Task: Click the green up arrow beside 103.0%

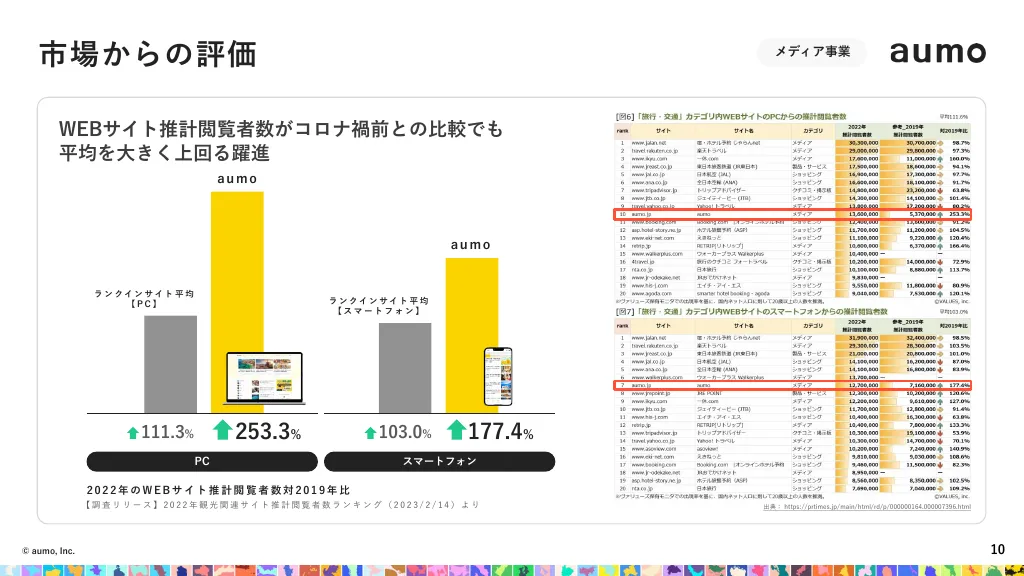Action: click(x=370, y=432)
